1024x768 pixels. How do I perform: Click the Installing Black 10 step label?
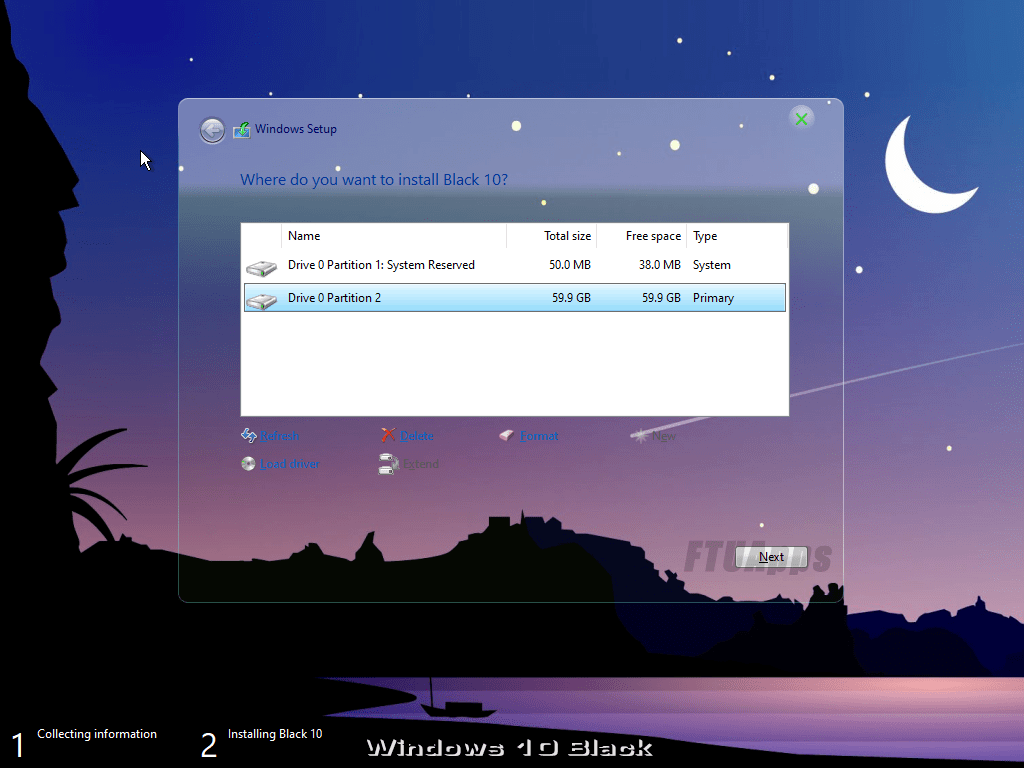[x=275, y=734]
